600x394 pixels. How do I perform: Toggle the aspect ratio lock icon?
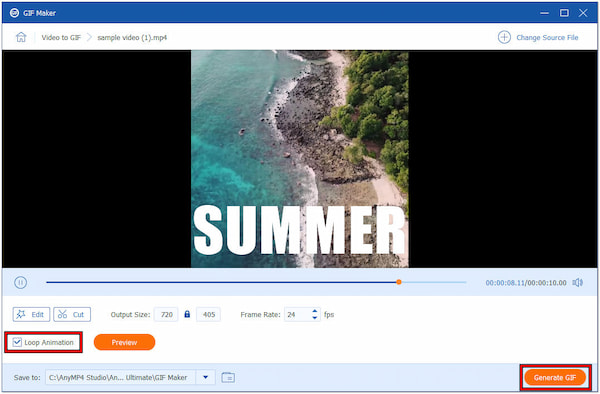[187, 314]
